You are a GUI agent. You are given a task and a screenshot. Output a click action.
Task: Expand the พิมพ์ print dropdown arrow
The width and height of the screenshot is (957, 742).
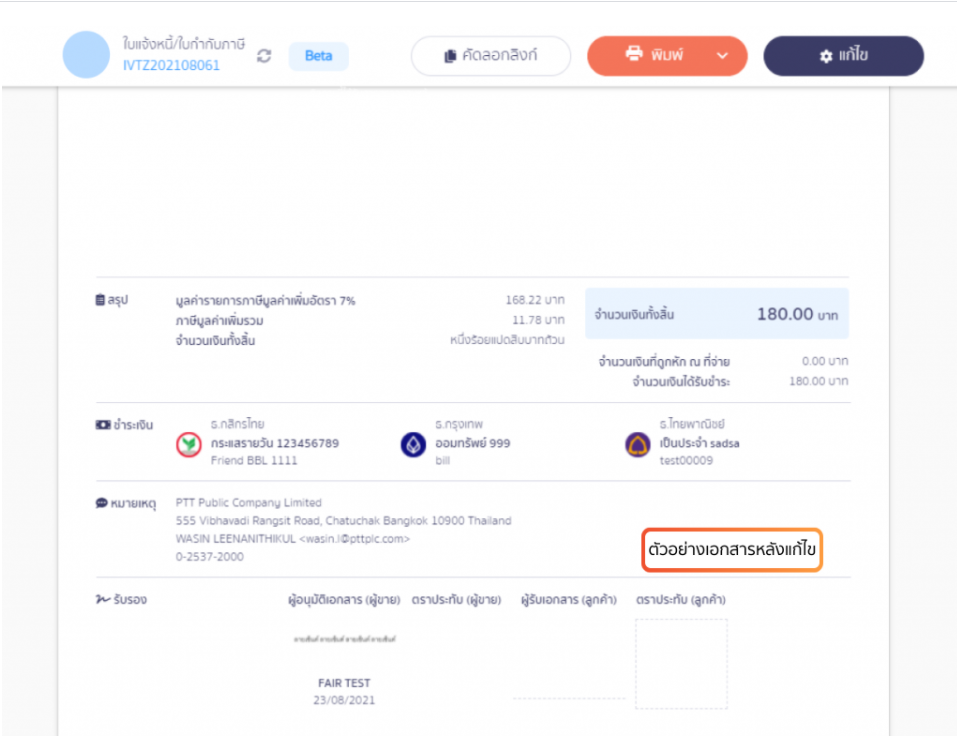(722, 56)
